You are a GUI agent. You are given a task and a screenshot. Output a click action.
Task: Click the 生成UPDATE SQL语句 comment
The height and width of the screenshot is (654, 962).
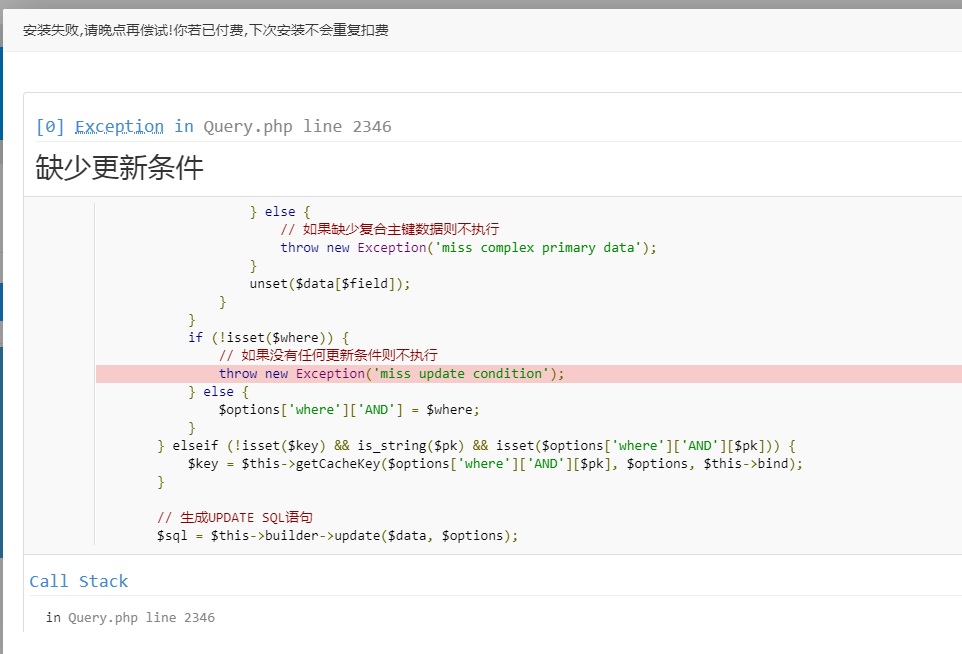click(235, 518)
